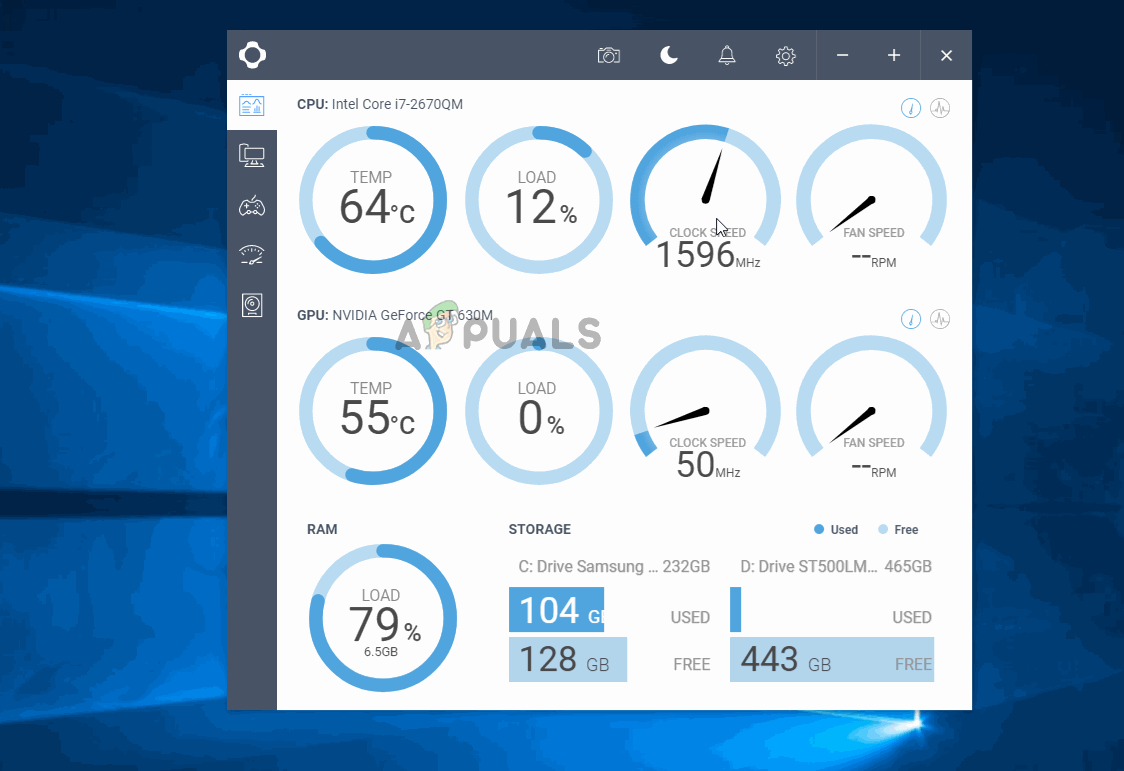
Task: Open CPU activity graph icon
Action: click(940, 108)
